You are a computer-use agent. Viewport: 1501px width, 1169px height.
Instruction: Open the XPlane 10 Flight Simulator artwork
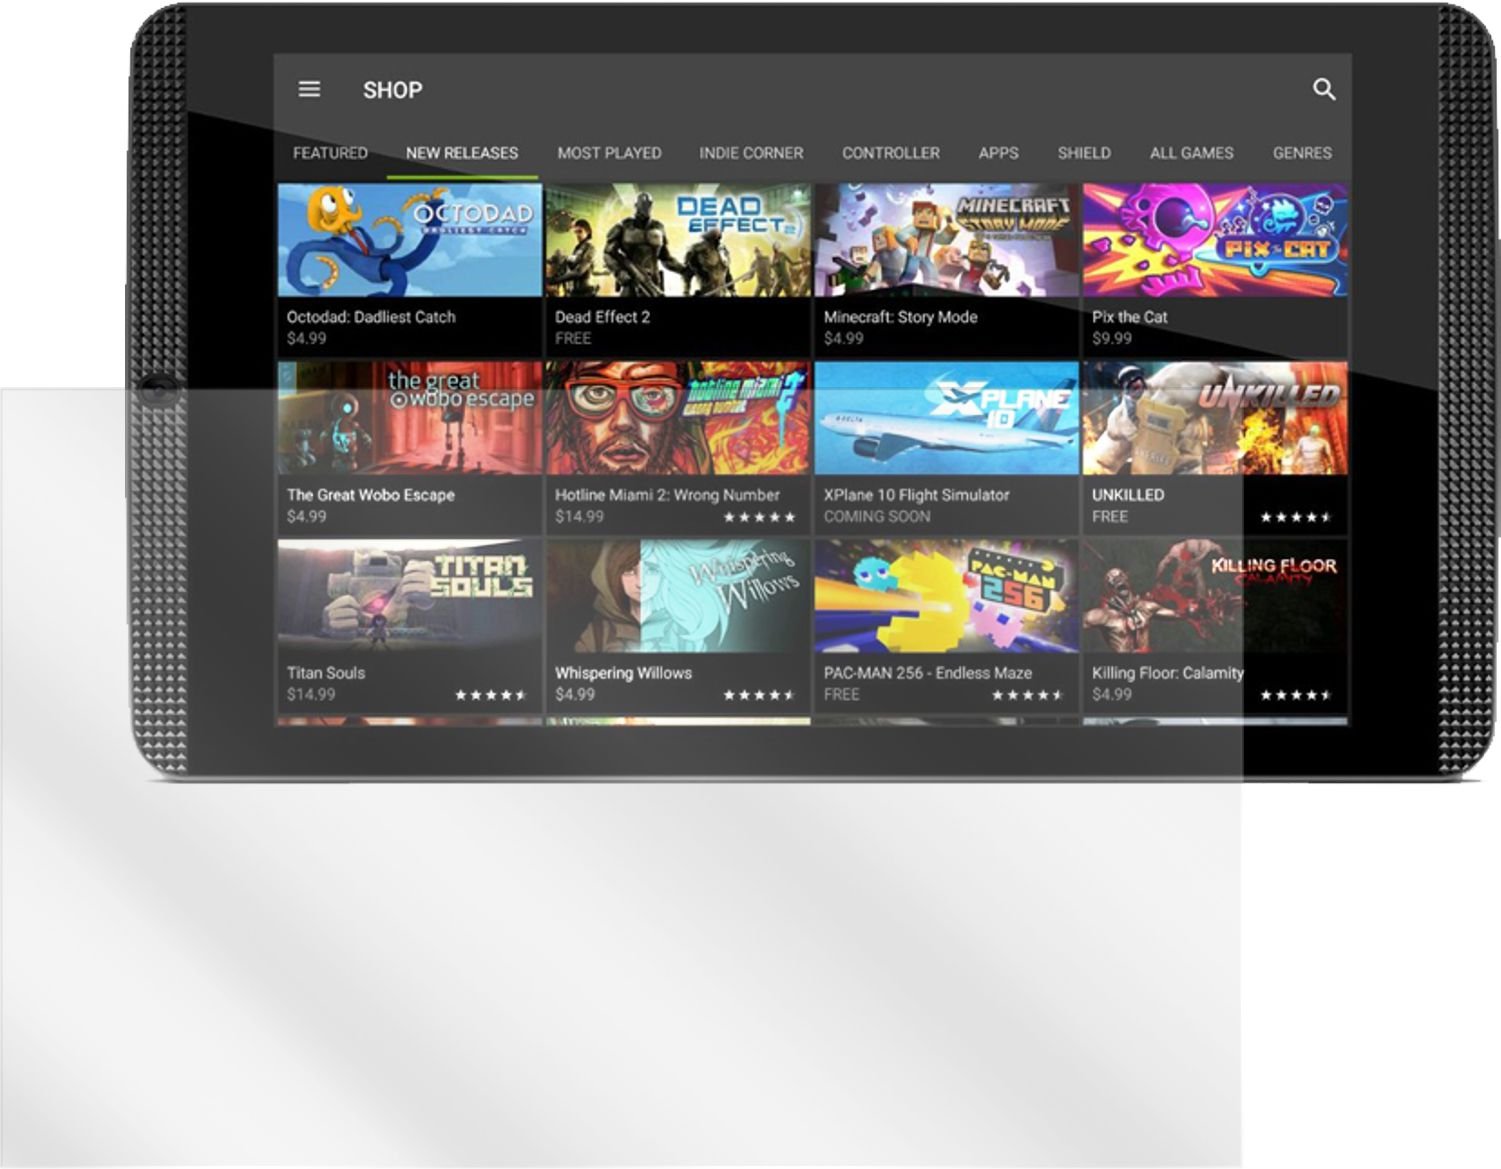pyautogui.click(x=947, y=418)
